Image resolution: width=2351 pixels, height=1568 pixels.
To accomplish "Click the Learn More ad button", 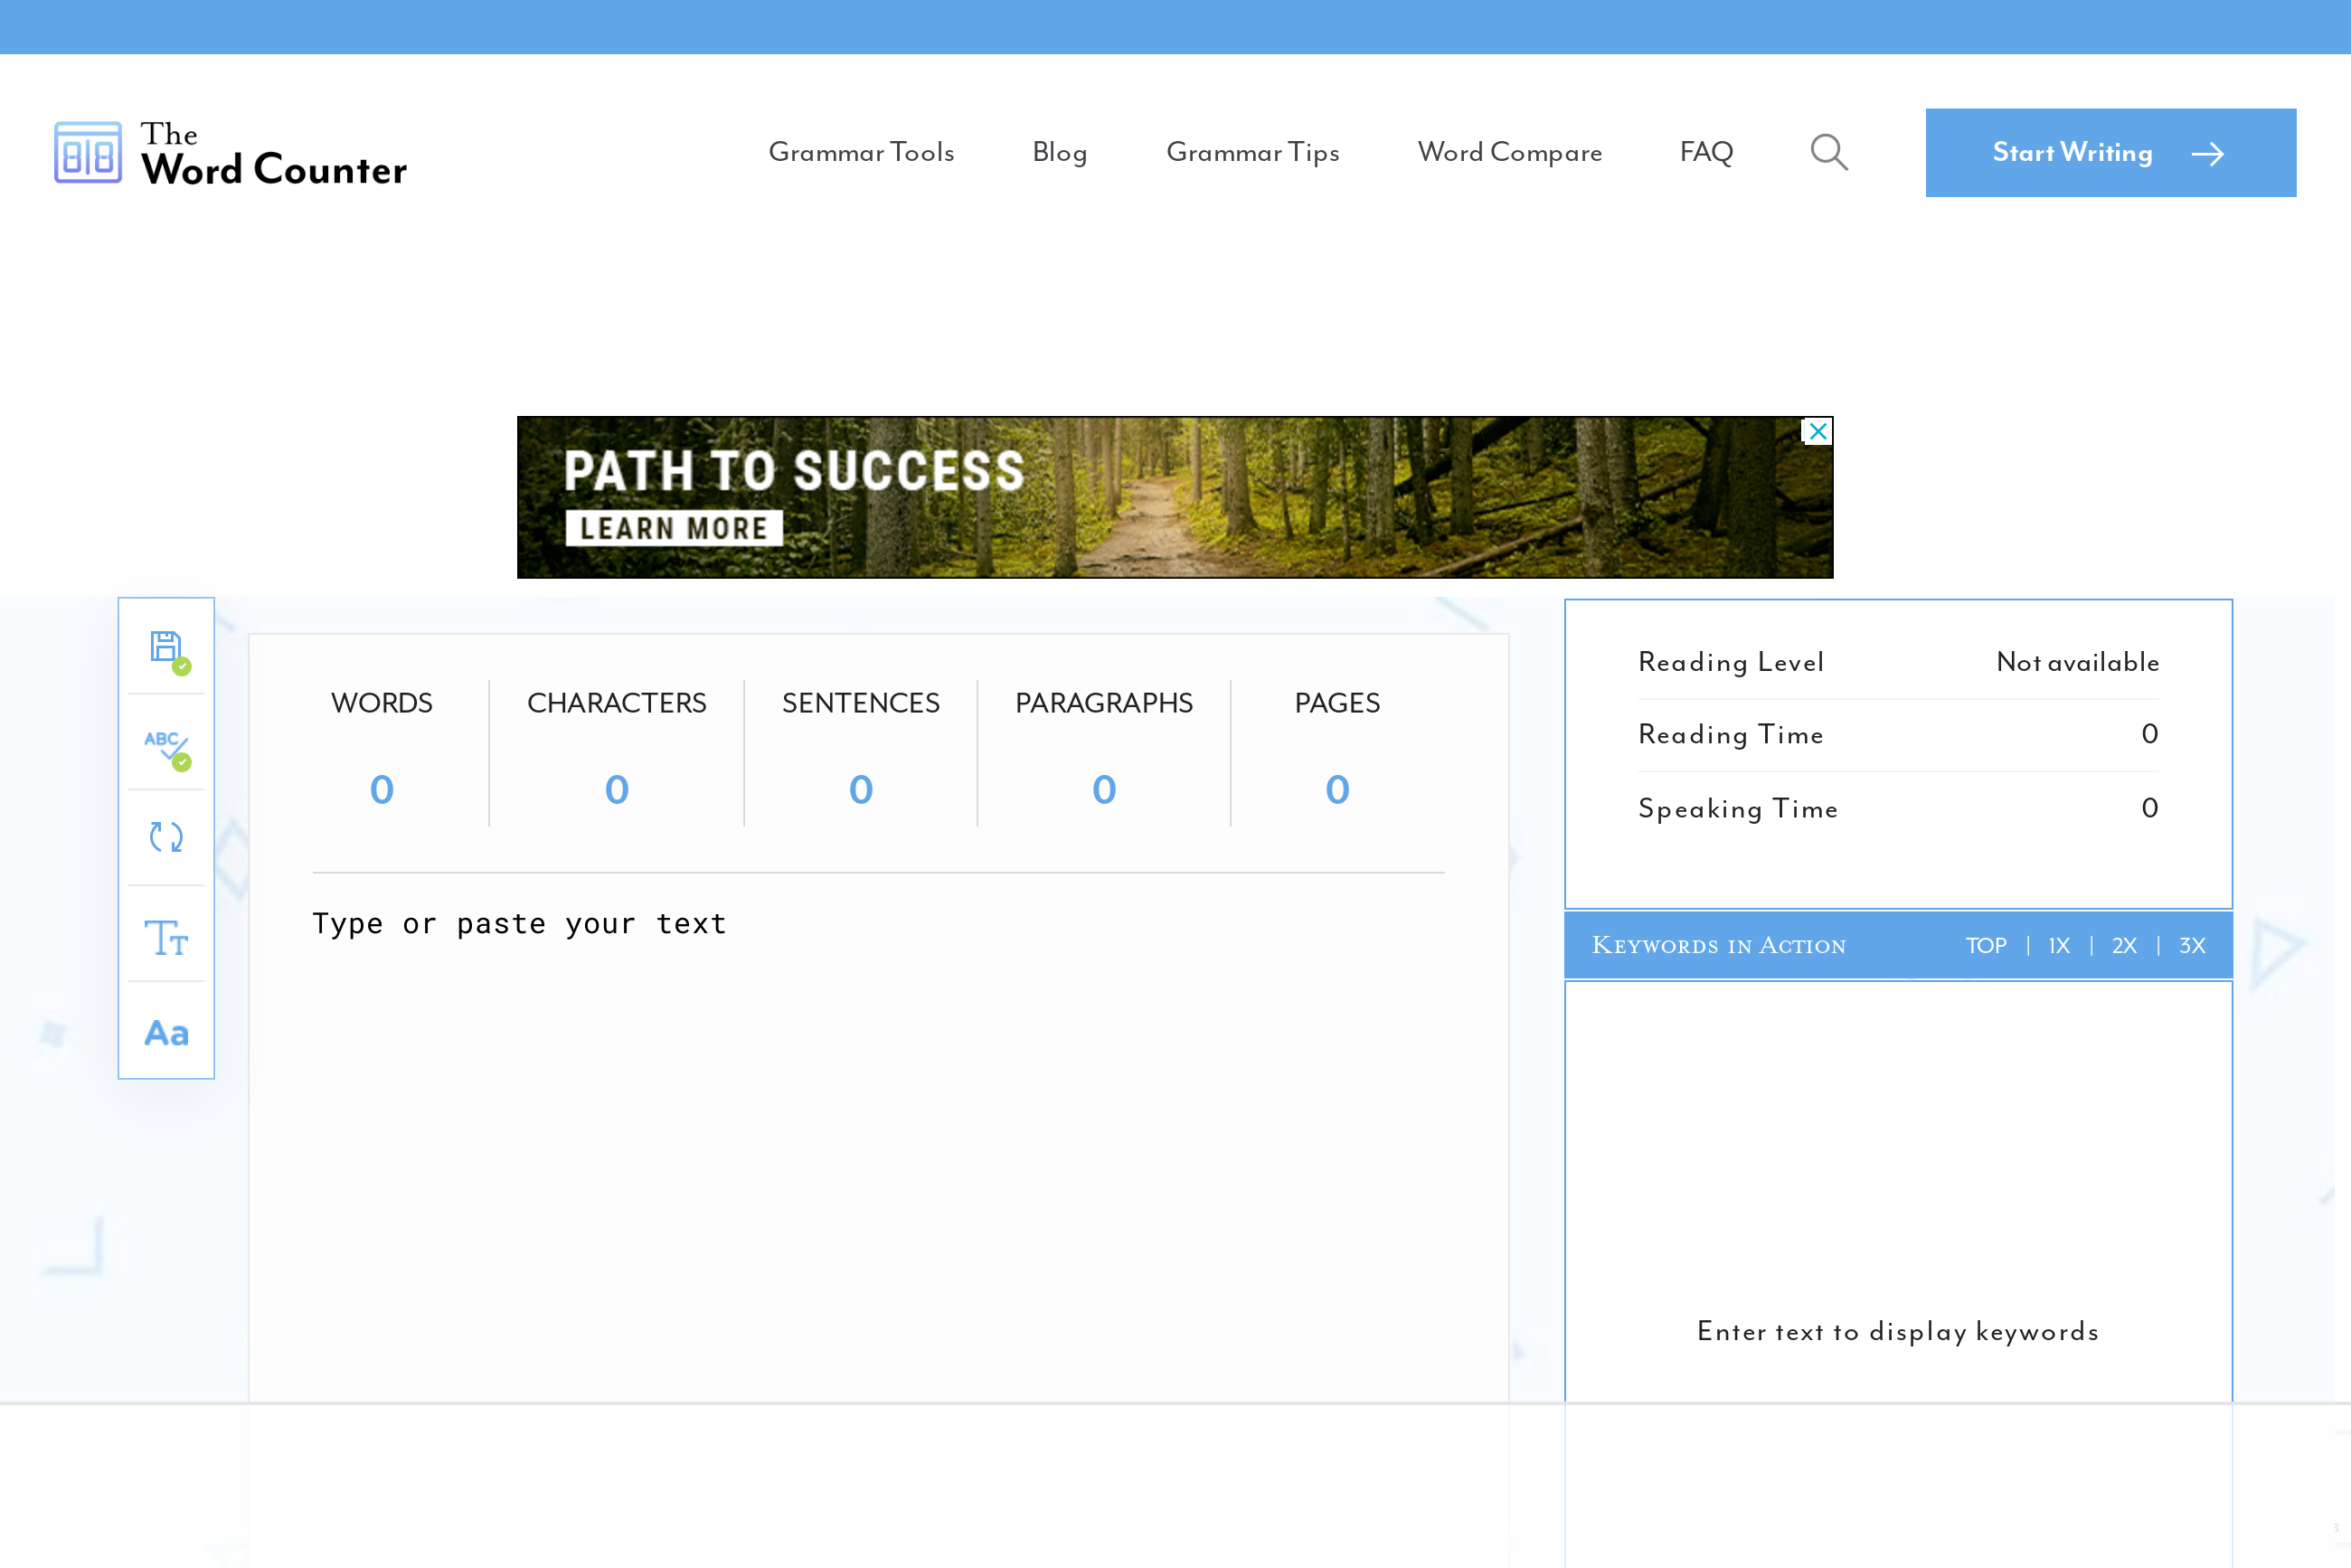I will pos(674,528).
